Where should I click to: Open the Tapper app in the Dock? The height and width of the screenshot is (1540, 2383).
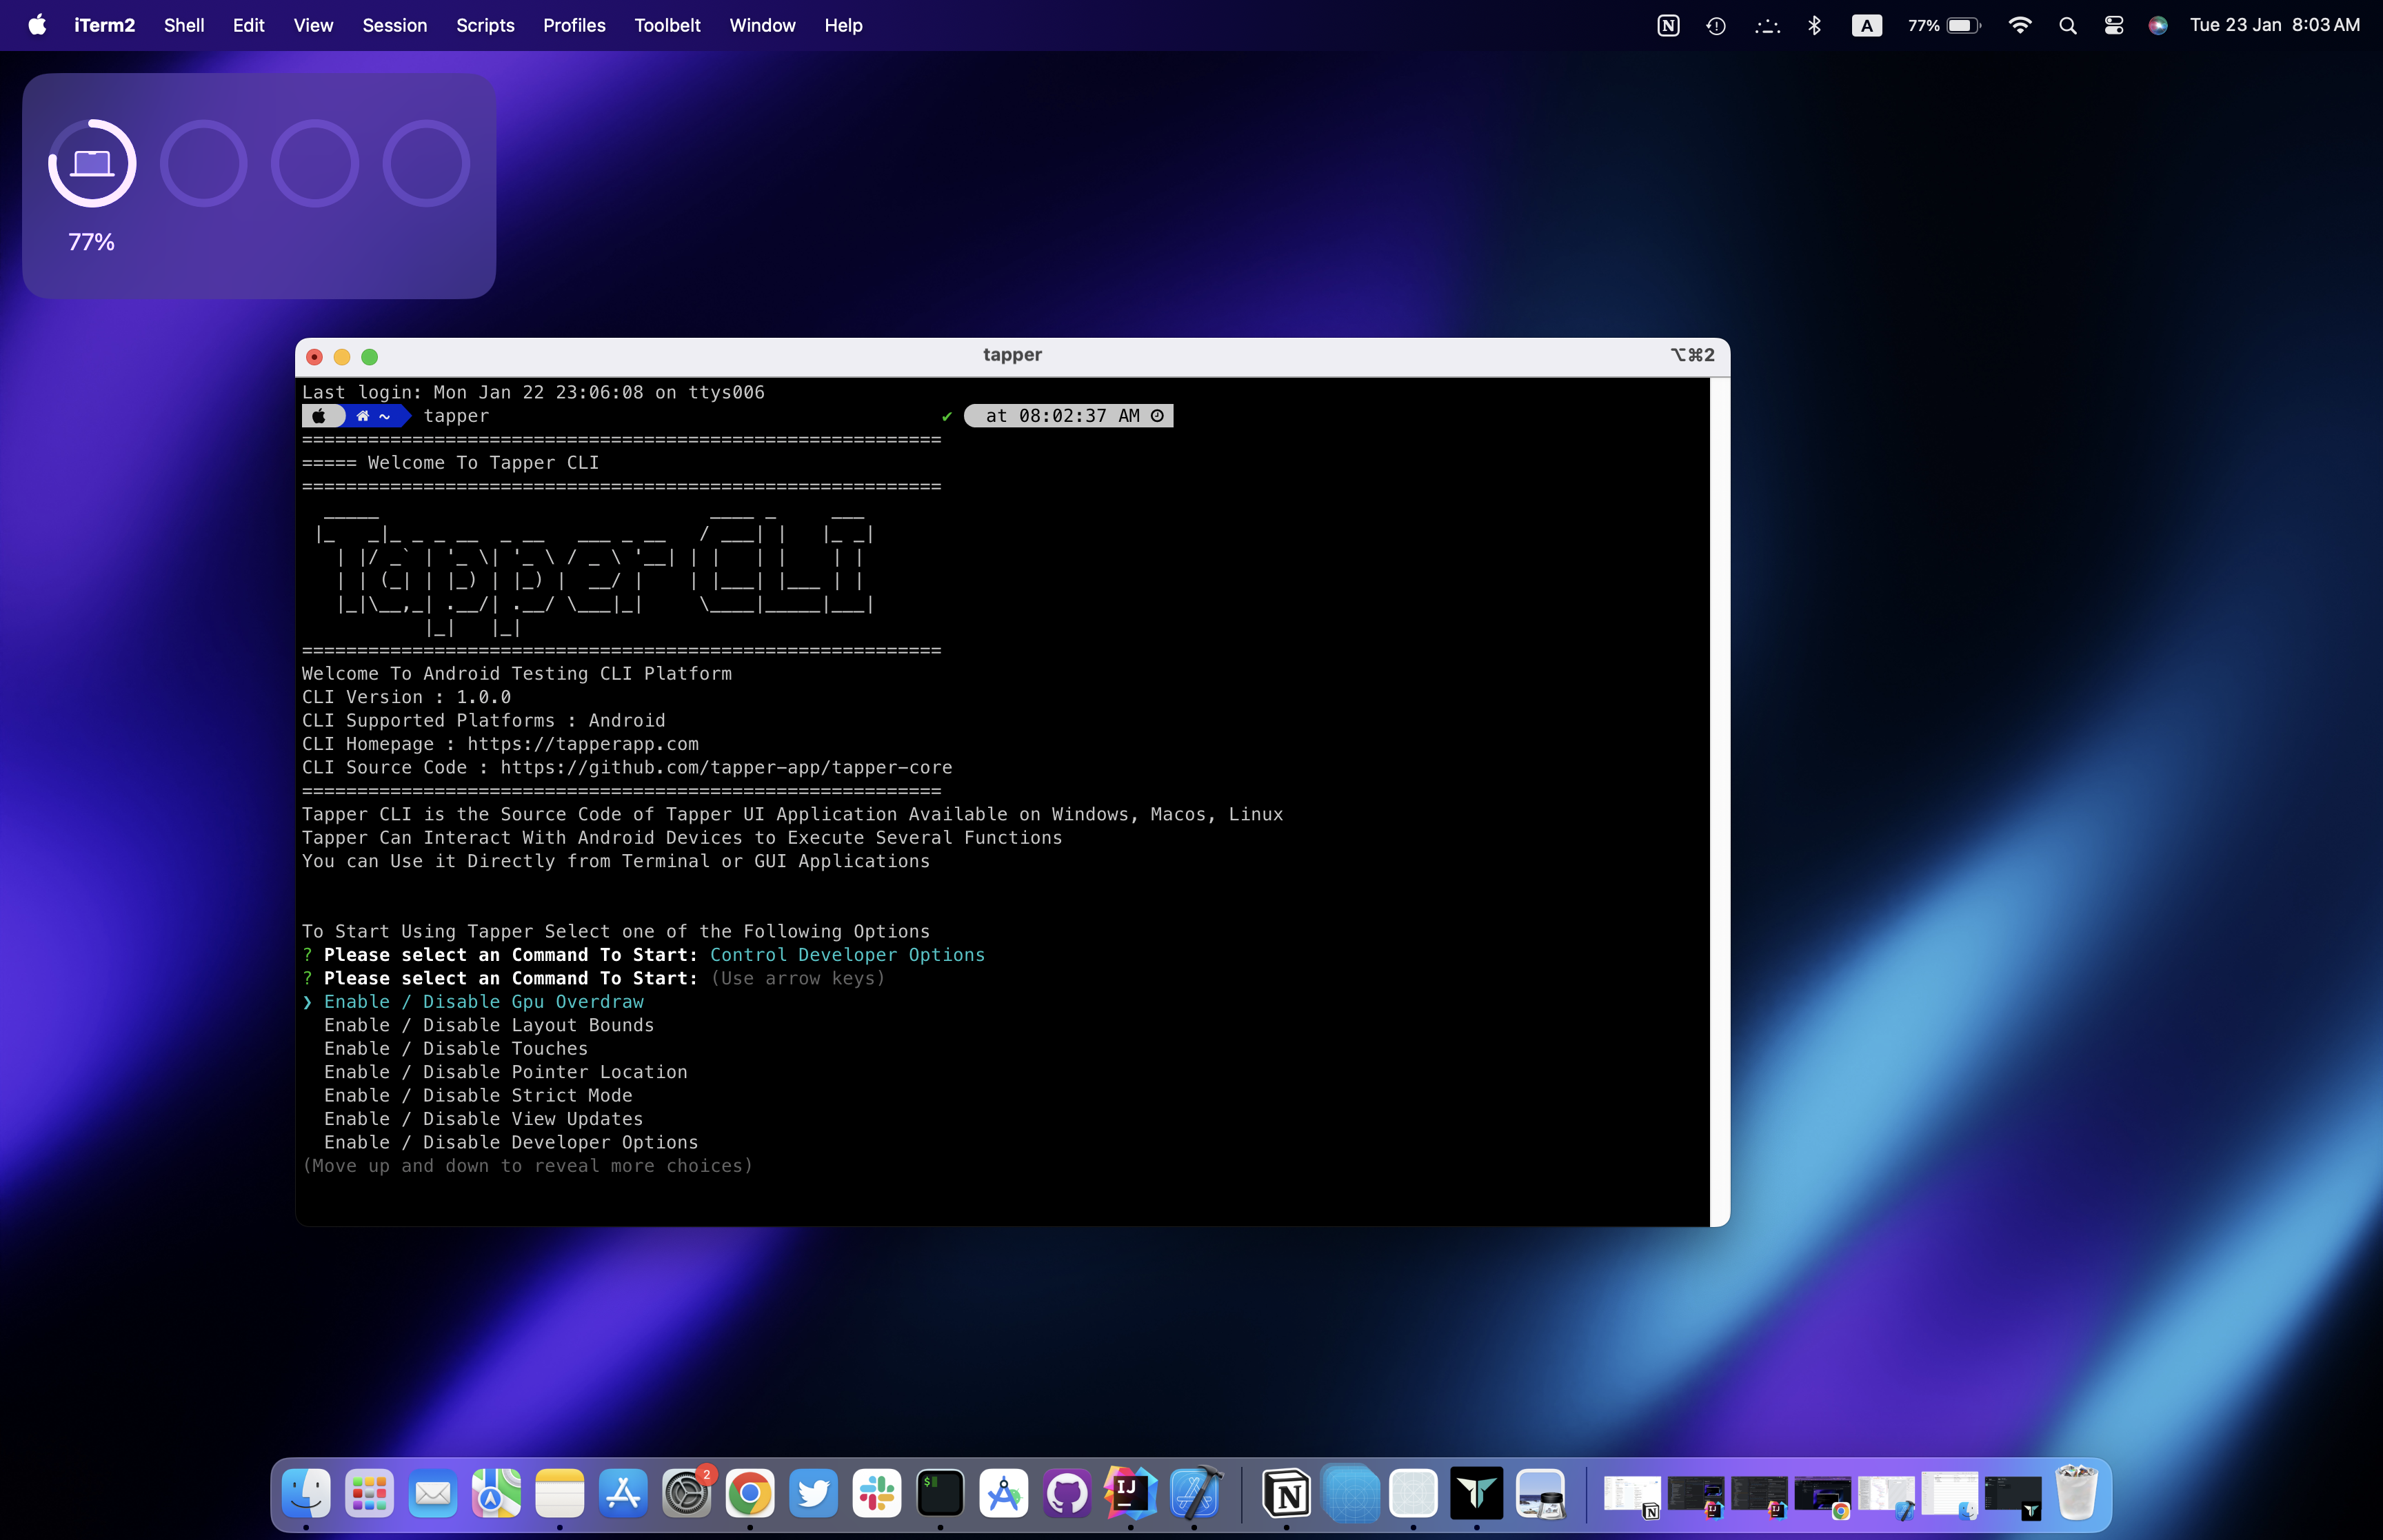(1477, 1494)
